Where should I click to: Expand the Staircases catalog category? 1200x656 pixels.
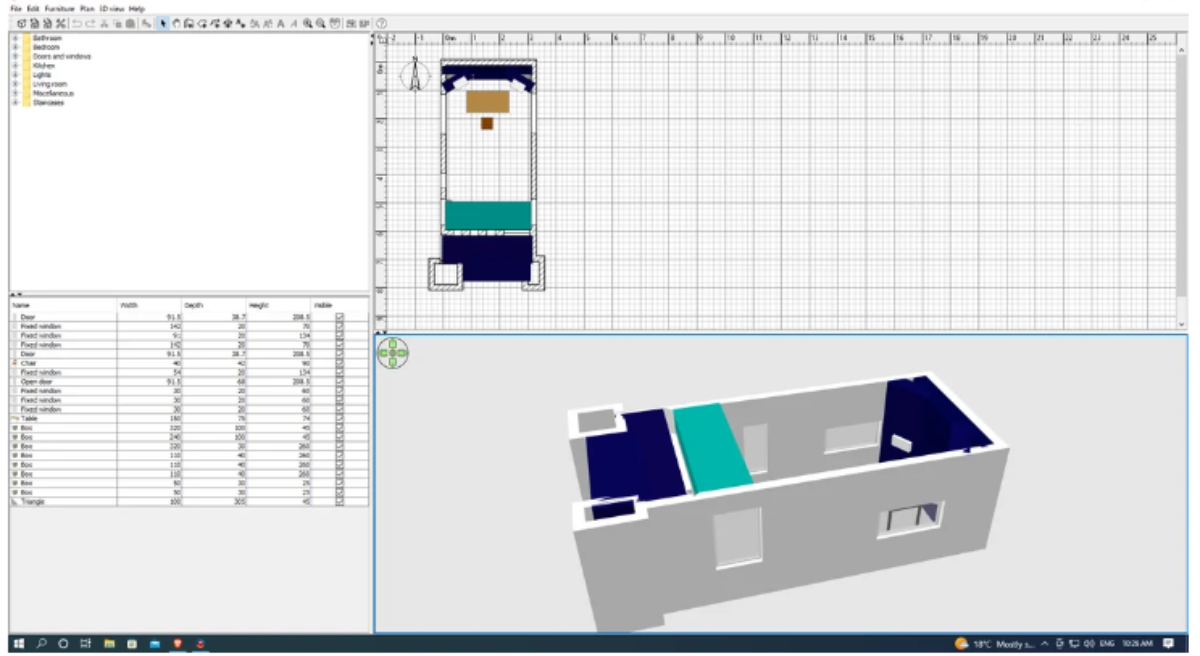[x=15, y=102]
